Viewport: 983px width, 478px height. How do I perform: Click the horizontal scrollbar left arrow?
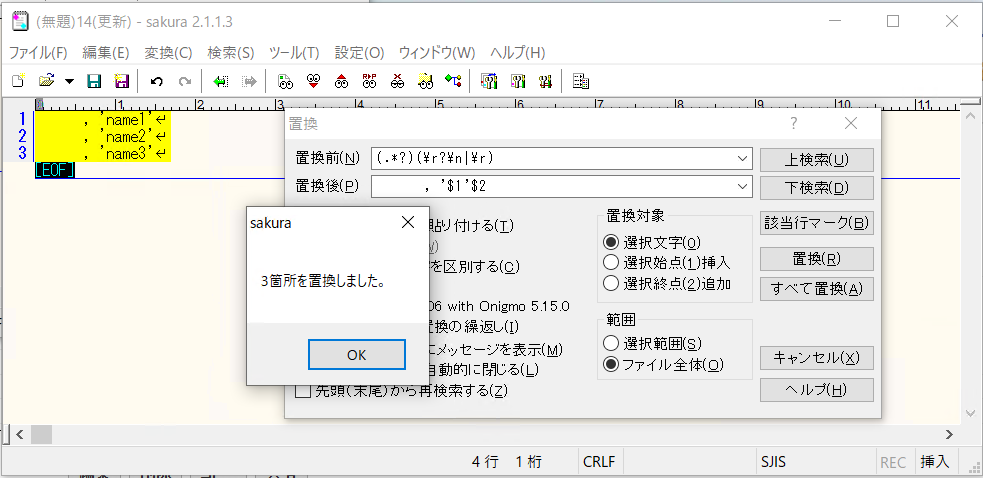(x=19, y=434)
